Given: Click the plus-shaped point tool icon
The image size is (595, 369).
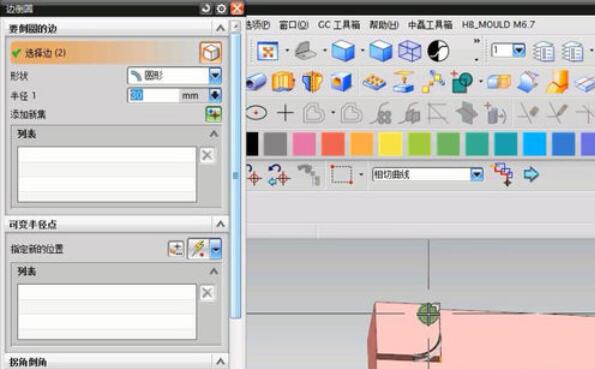Looking at the screenshot, I should 286,113.
